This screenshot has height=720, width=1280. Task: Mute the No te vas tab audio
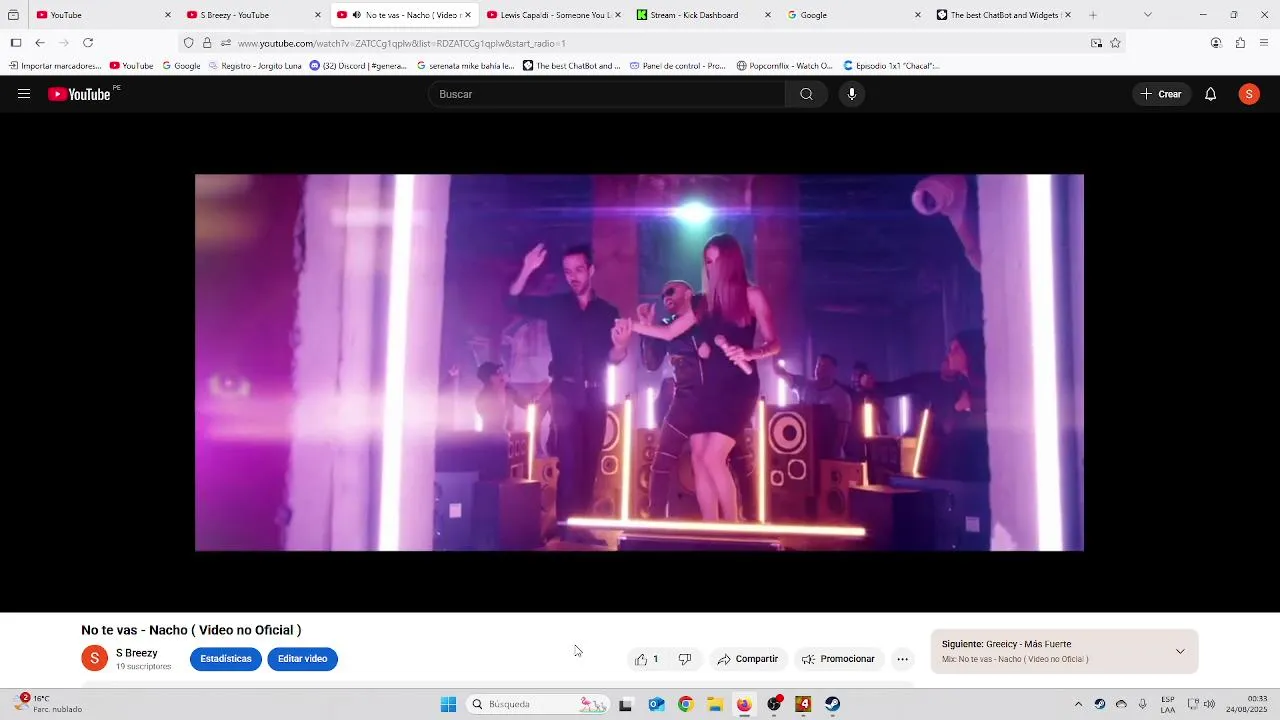(x=356, y=15)
